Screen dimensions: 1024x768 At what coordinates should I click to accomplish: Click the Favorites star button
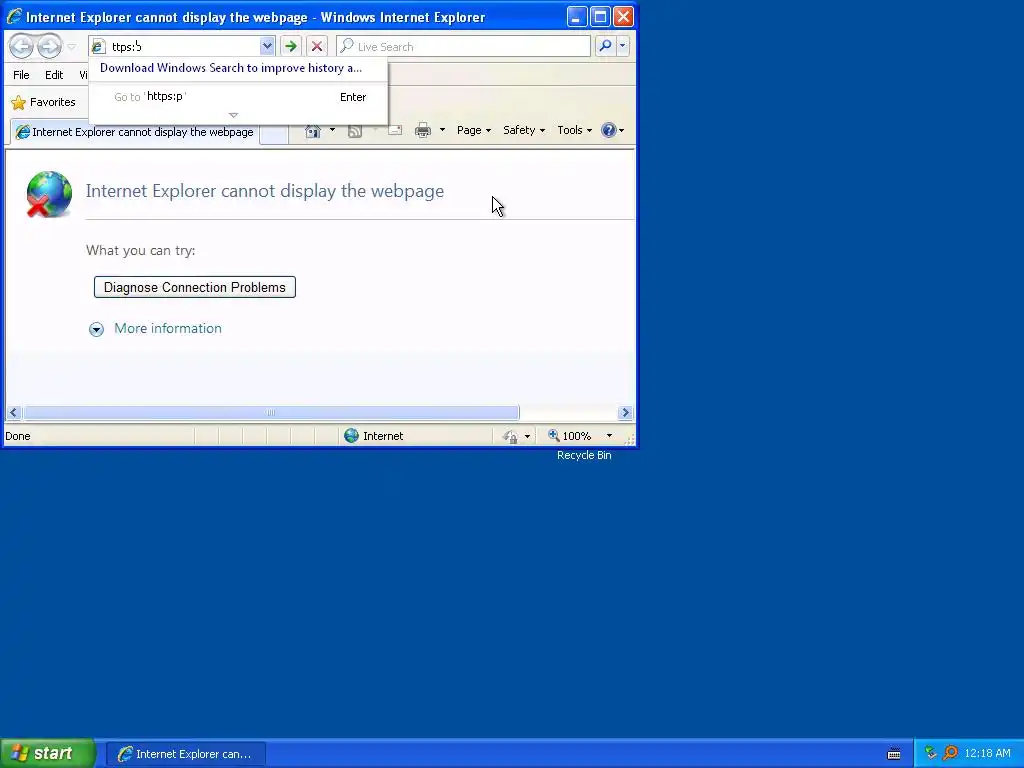pos(44,103)
